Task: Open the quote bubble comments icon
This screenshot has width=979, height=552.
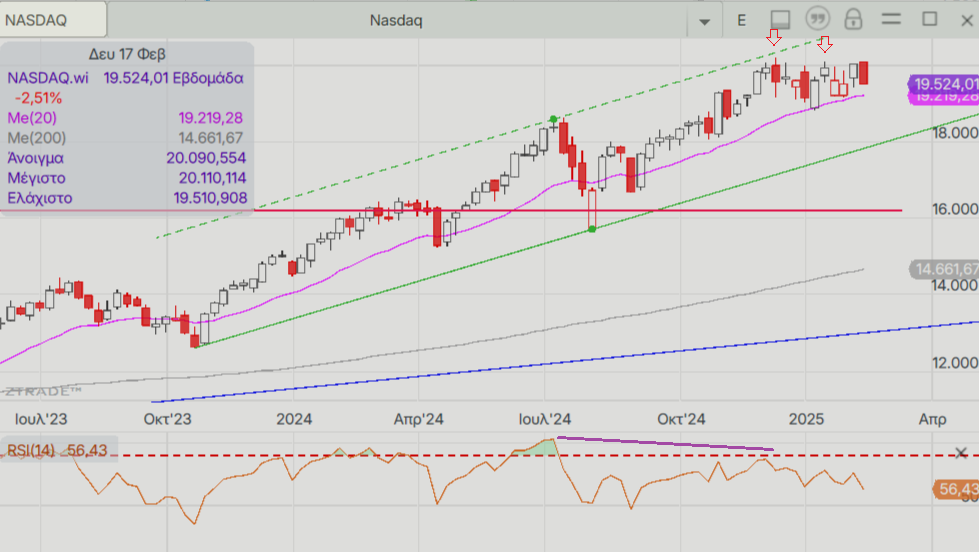Action: [817, 19]
